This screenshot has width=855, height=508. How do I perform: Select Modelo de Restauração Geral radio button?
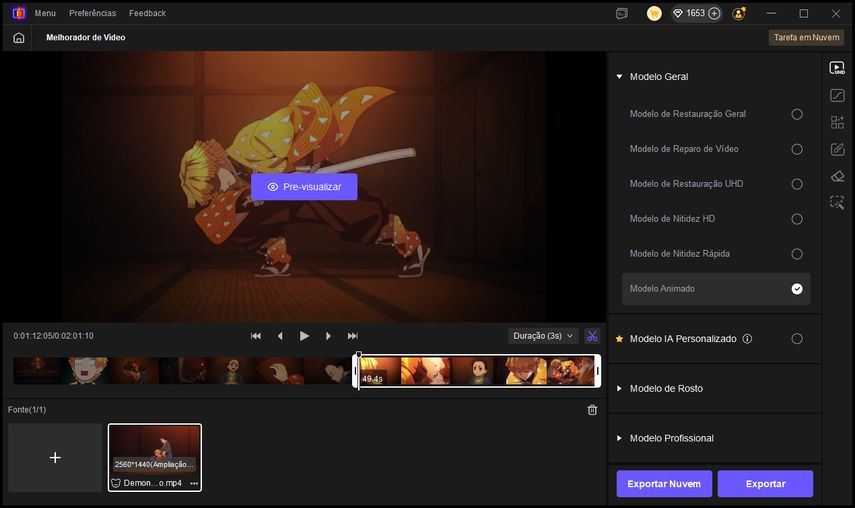pyautogui.click(x=796, y=114)
